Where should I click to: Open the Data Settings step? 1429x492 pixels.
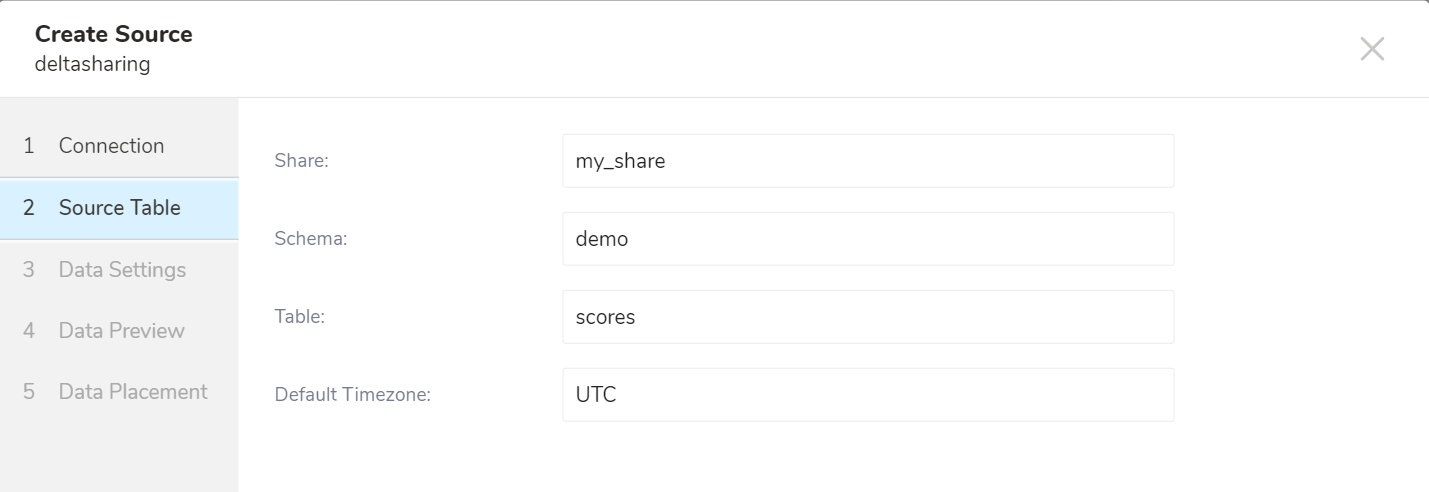pyautogui.click(x=122, y=270)
